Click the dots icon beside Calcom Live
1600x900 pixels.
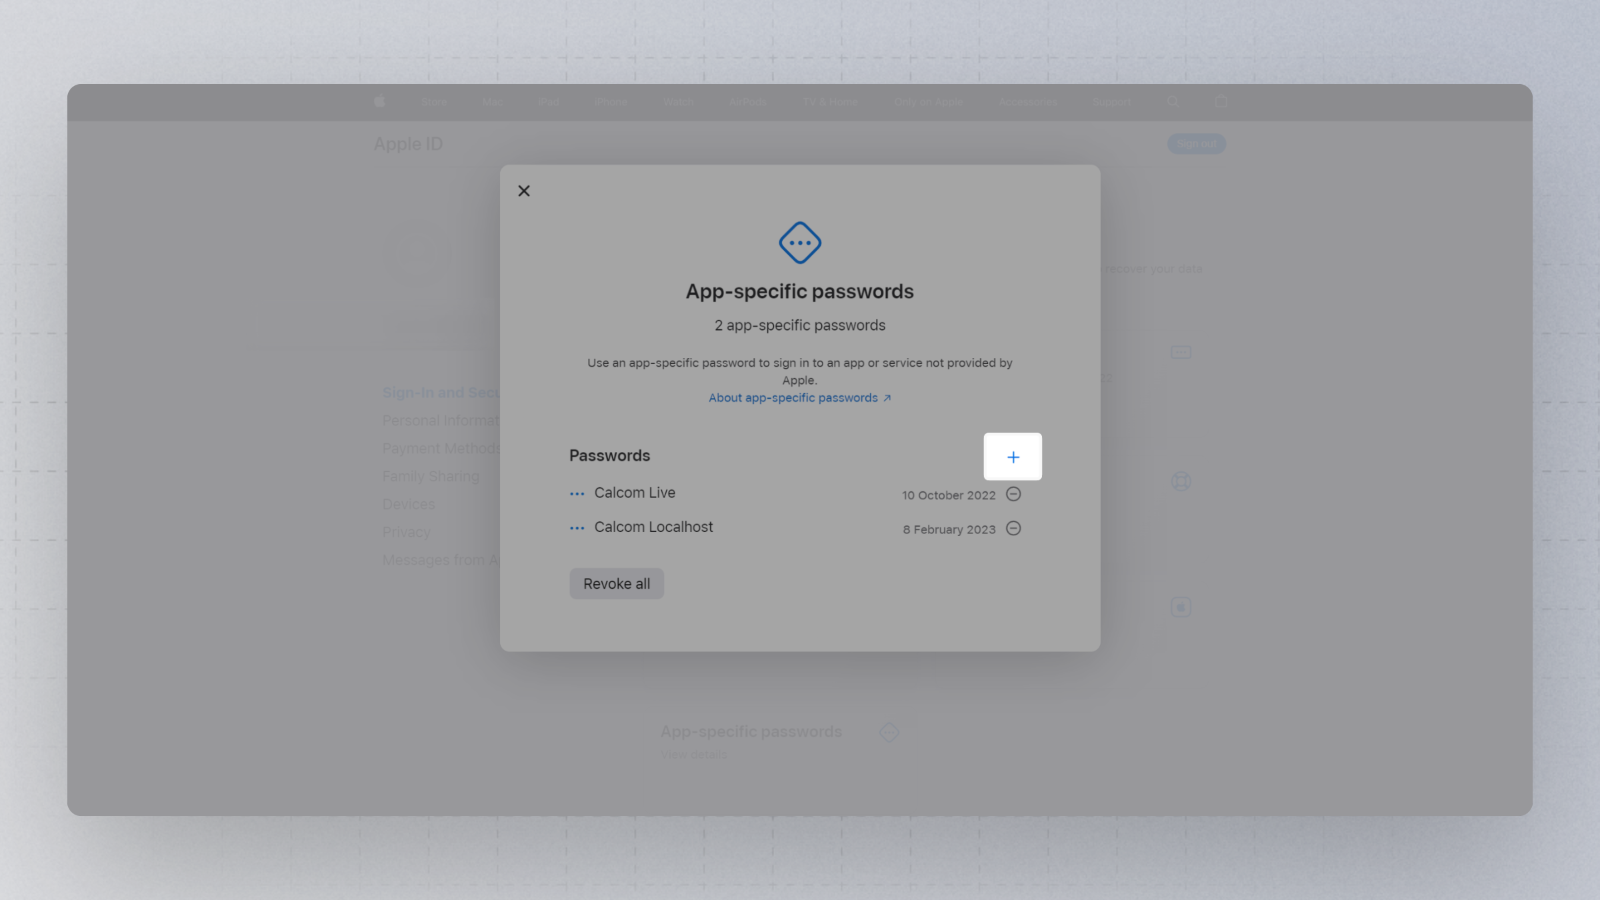[x=577, y=494]
